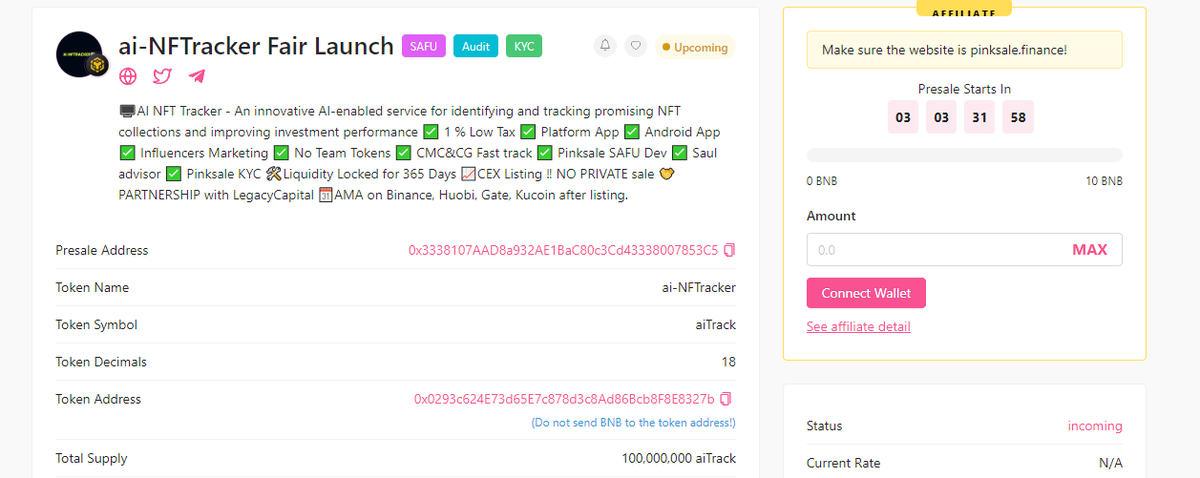
Task: Focus the Amount input field
Action: [964, 250]
